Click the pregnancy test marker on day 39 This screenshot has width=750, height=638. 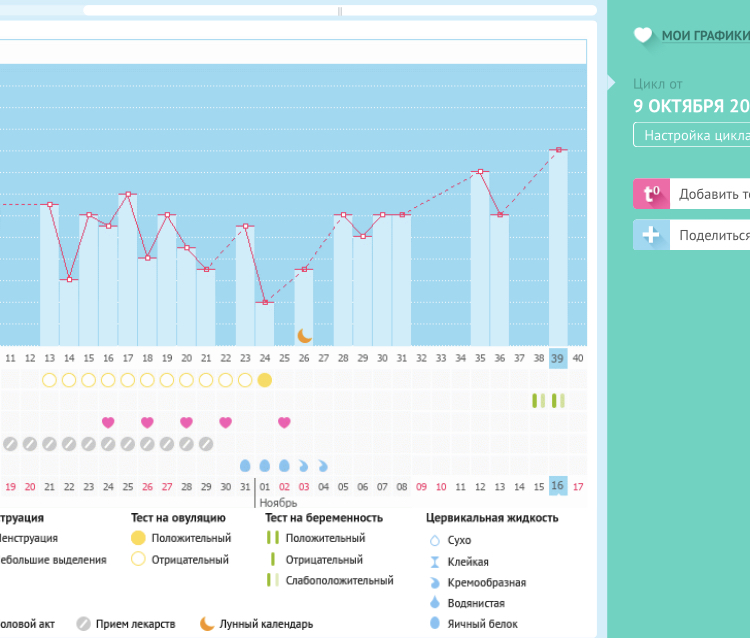pos(558,401)
